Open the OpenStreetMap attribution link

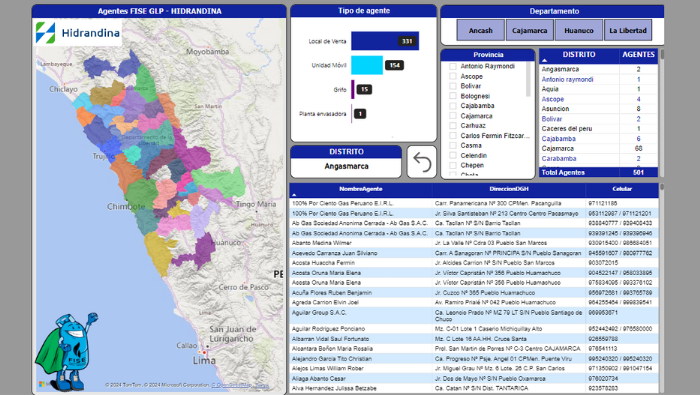pos(232,385)
